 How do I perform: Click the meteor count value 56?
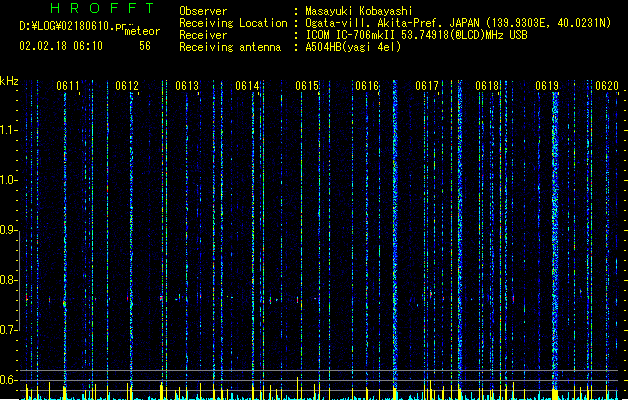(x=145, y=46)
